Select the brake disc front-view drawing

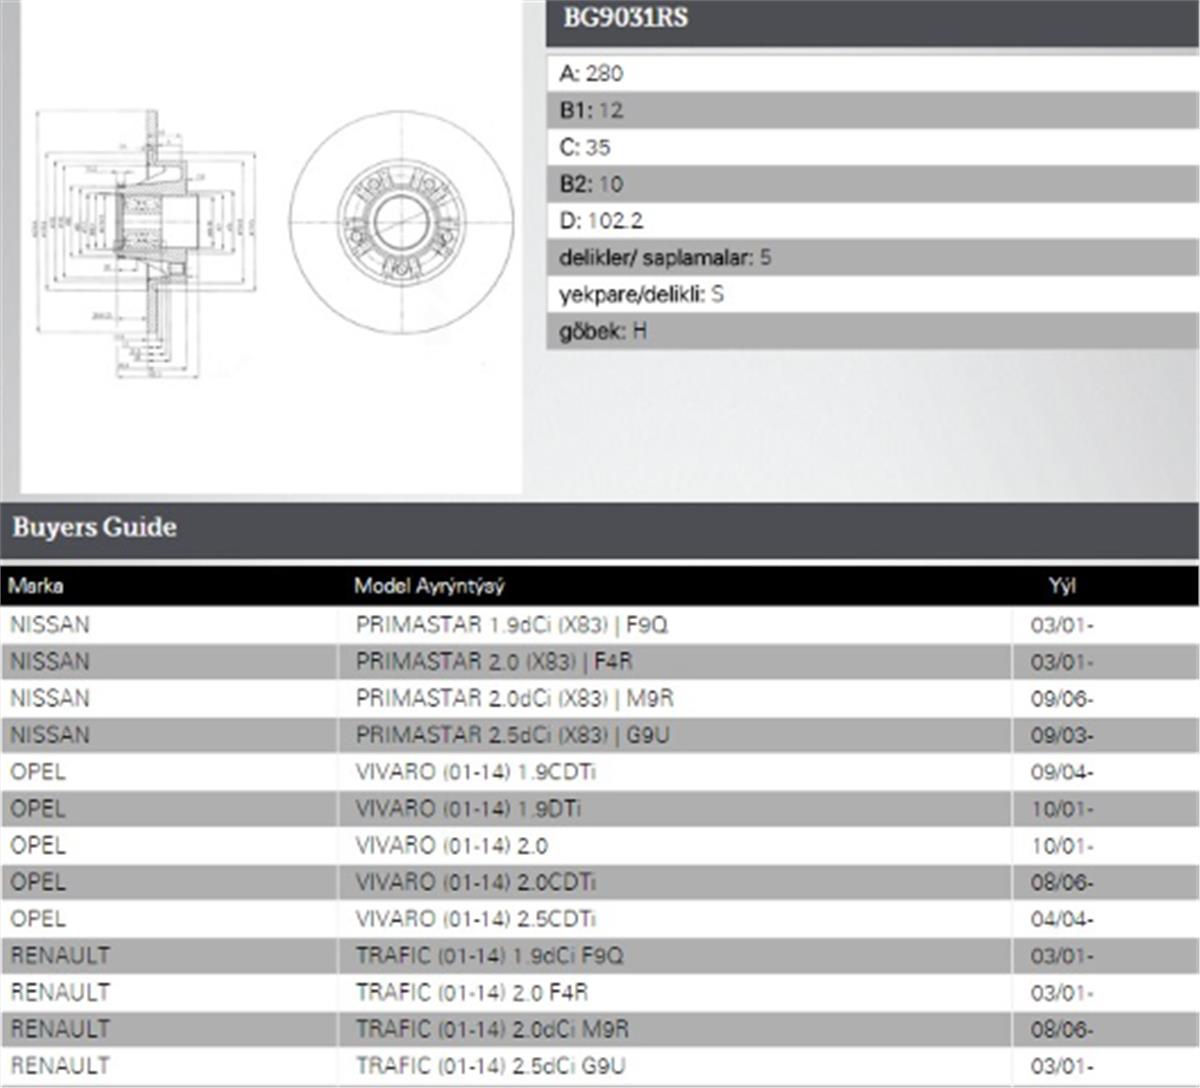point(401,222)
